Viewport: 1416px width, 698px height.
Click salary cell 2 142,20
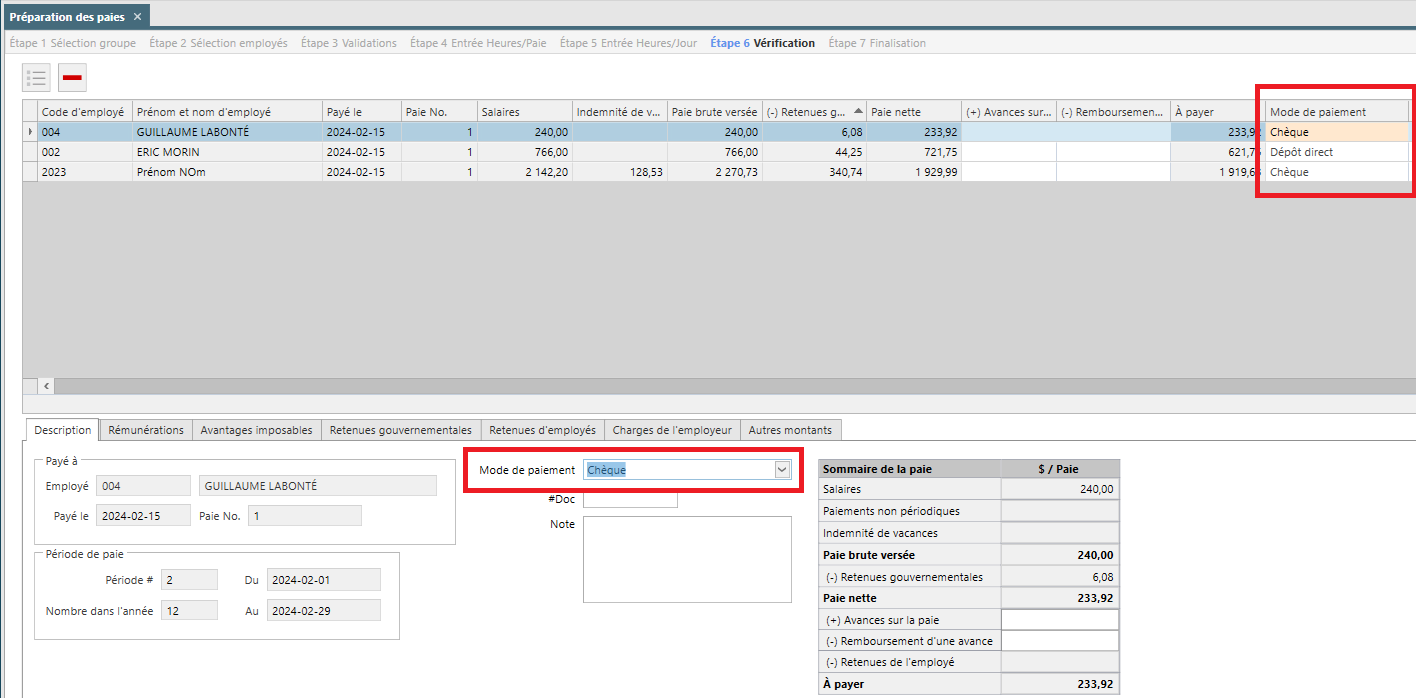click(x=525, y=172)
